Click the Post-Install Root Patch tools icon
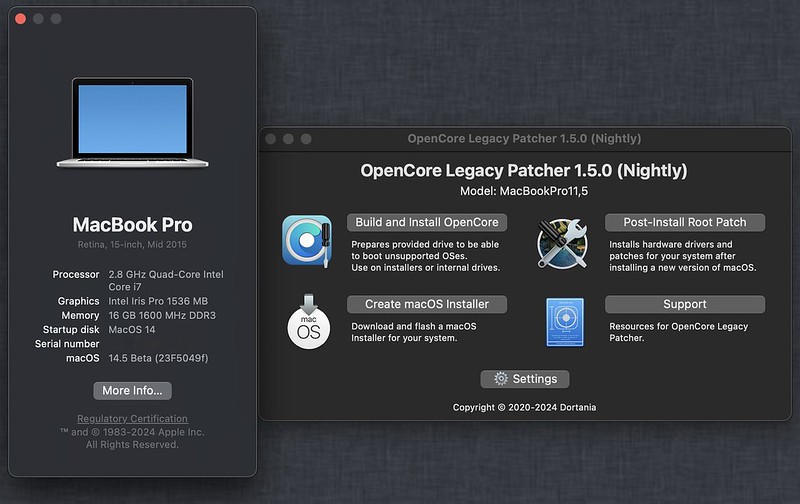Screen dimensions: 800x504 pos(562,243)
